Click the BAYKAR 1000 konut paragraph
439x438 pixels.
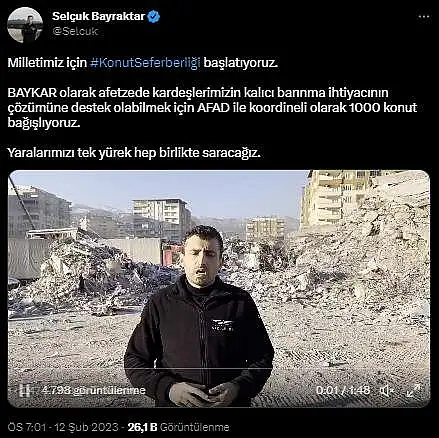point(212,108)
